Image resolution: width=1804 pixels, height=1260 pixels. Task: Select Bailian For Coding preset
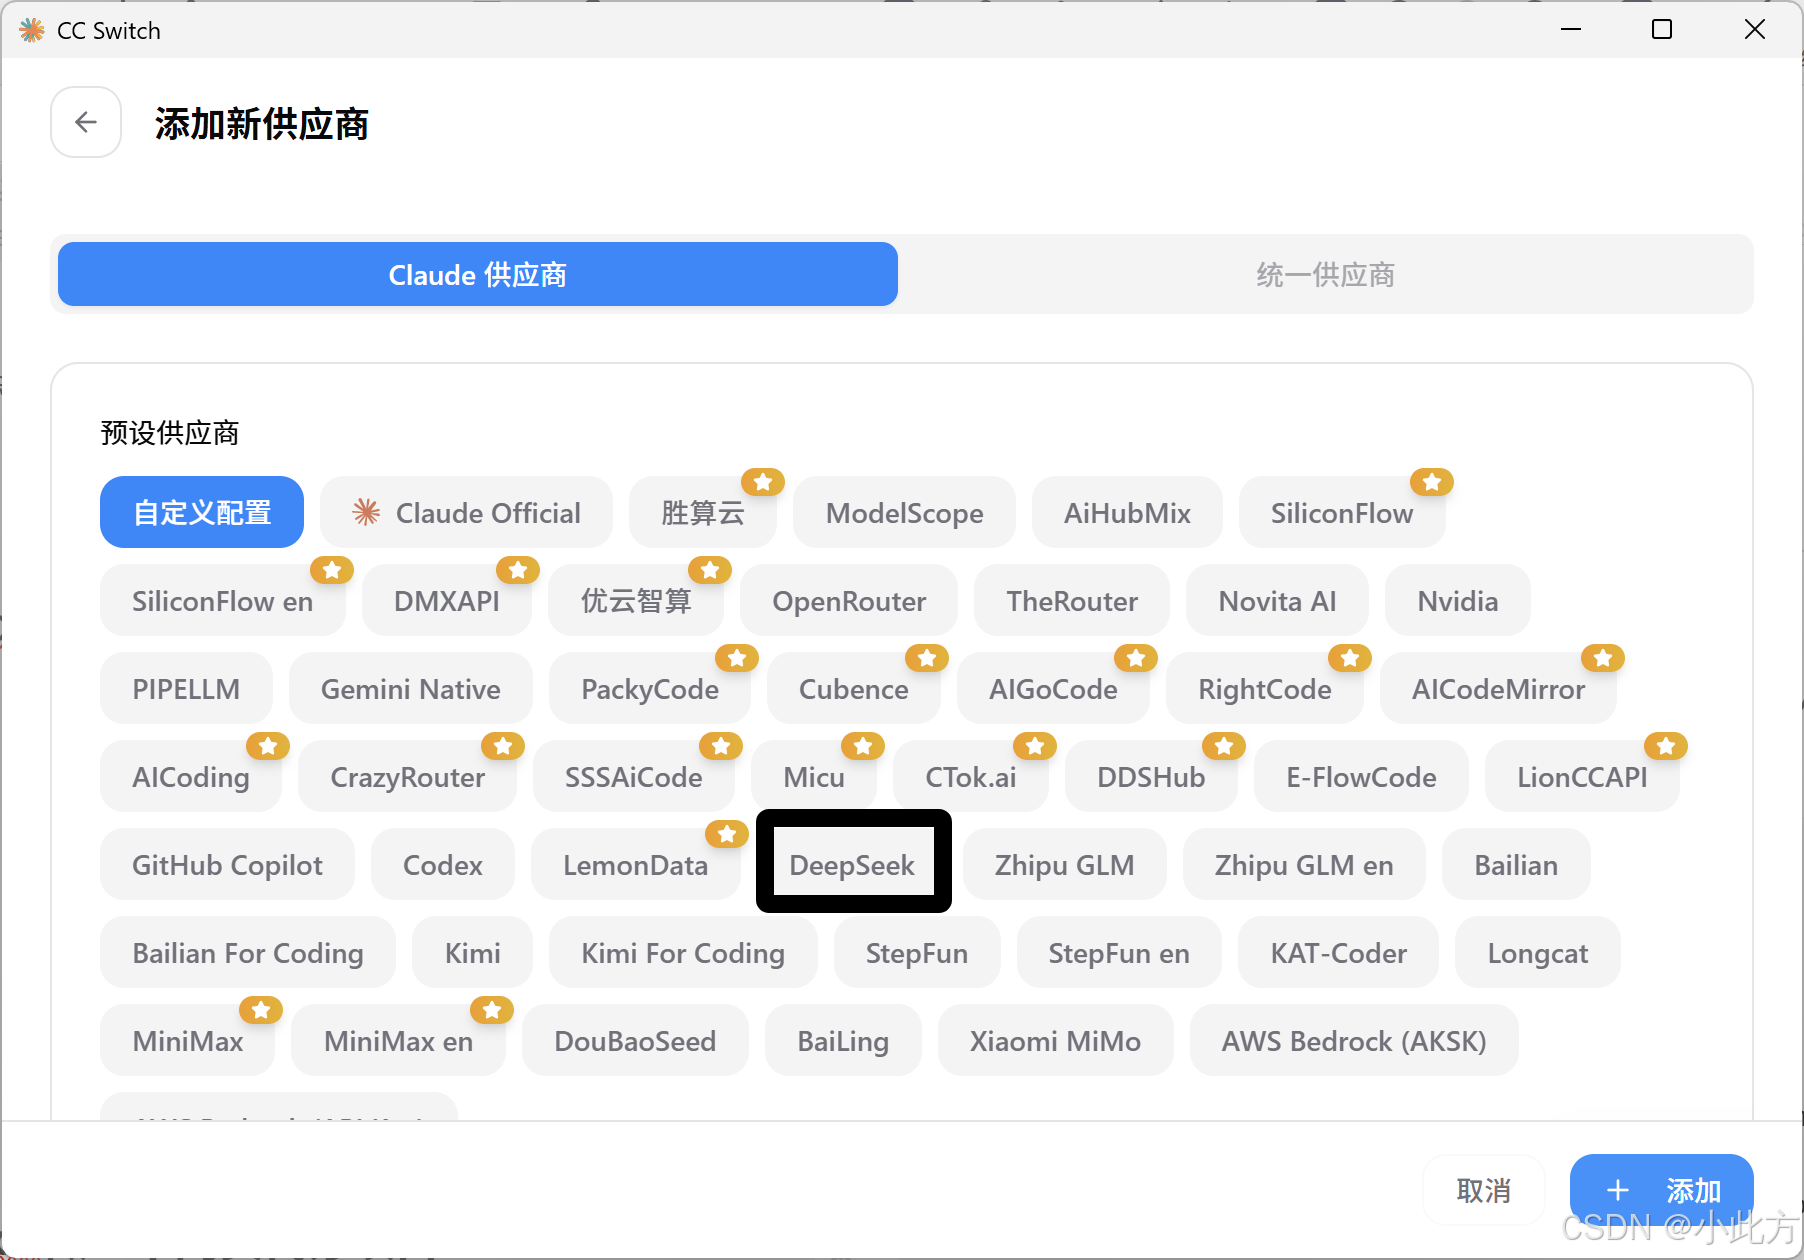(248, 952)
